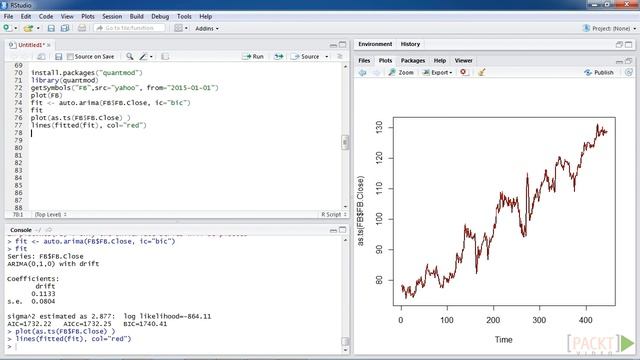The height and width of the screenshot is (360, 640).
Task: Open the Tools menu
Action: [x=184, y=16]
